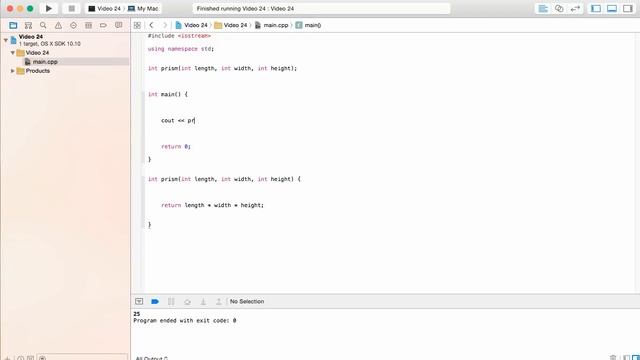The image size is (640, 360).
Task: Open main() symbol list in jump bar
Action: point(308,25)
